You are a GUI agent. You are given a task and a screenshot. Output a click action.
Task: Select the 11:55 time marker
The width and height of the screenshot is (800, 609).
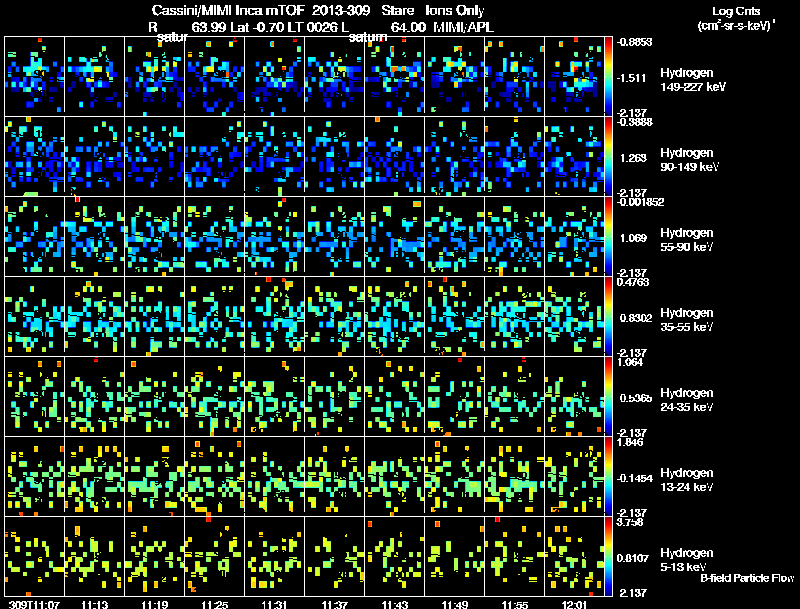pyautogui.click(x=514, y=604)
